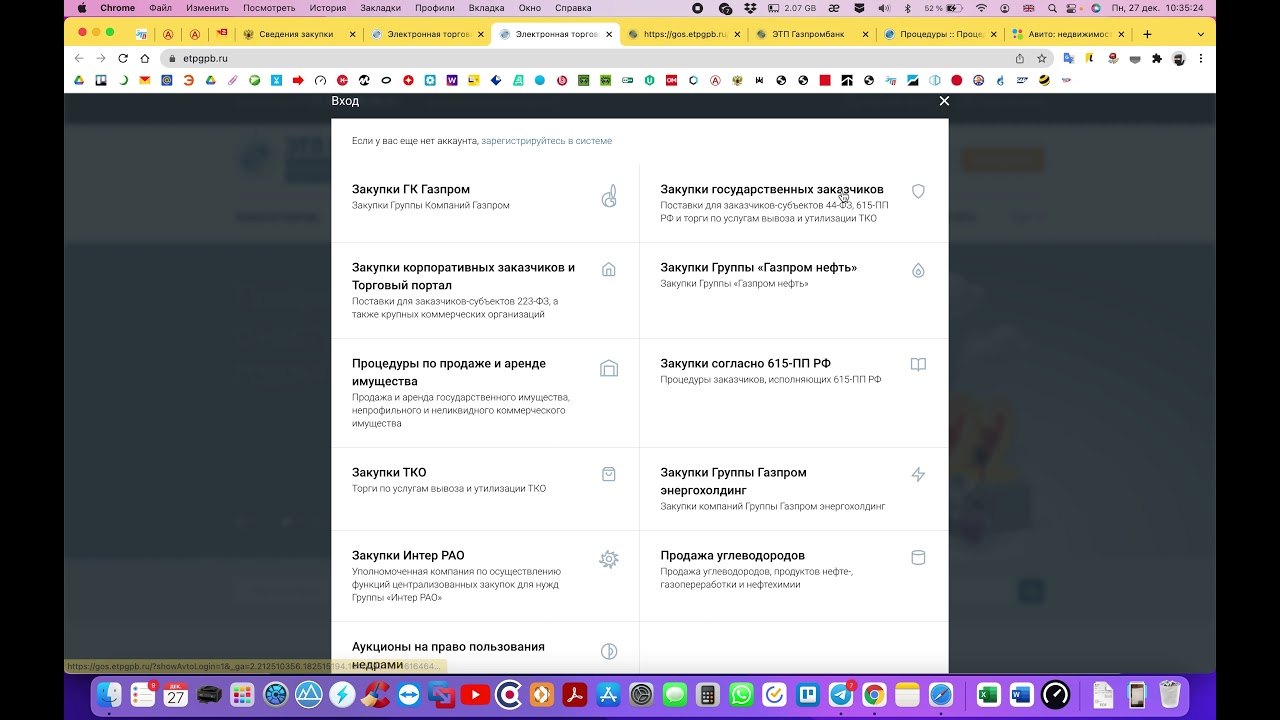Go back to the previous page
The height and width of the screenshot is (720, 1280).
pos(79,58)
